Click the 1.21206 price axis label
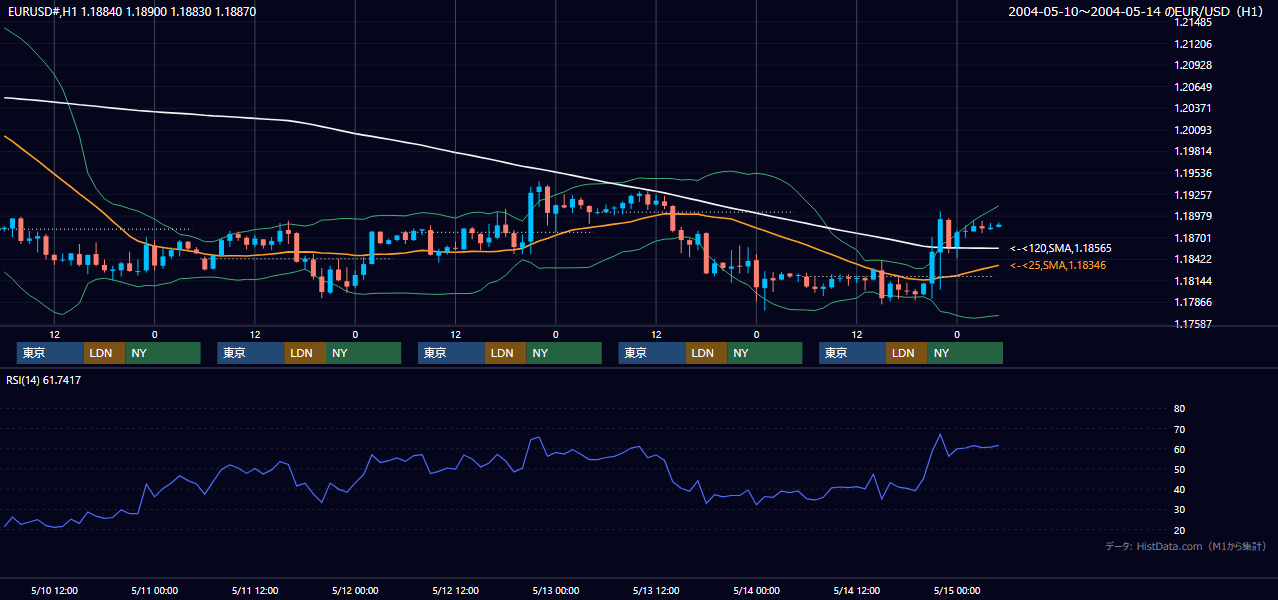Screen dimensions: 1278x600 (1194, 44)
